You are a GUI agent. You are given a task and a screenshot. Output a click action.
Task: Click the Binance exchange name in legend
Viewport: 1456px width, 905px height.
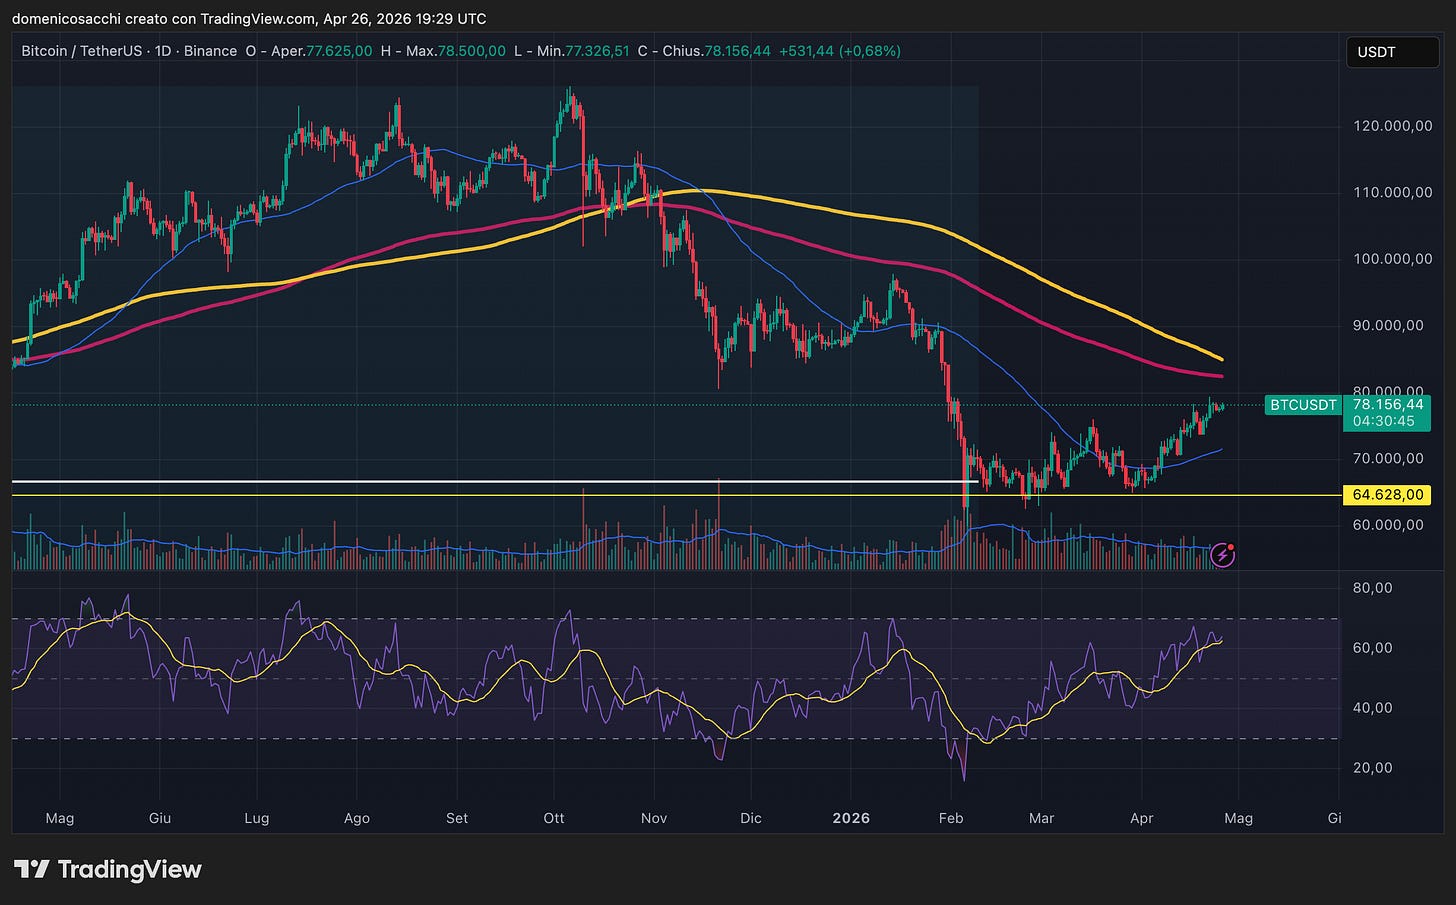pos(210,51)
